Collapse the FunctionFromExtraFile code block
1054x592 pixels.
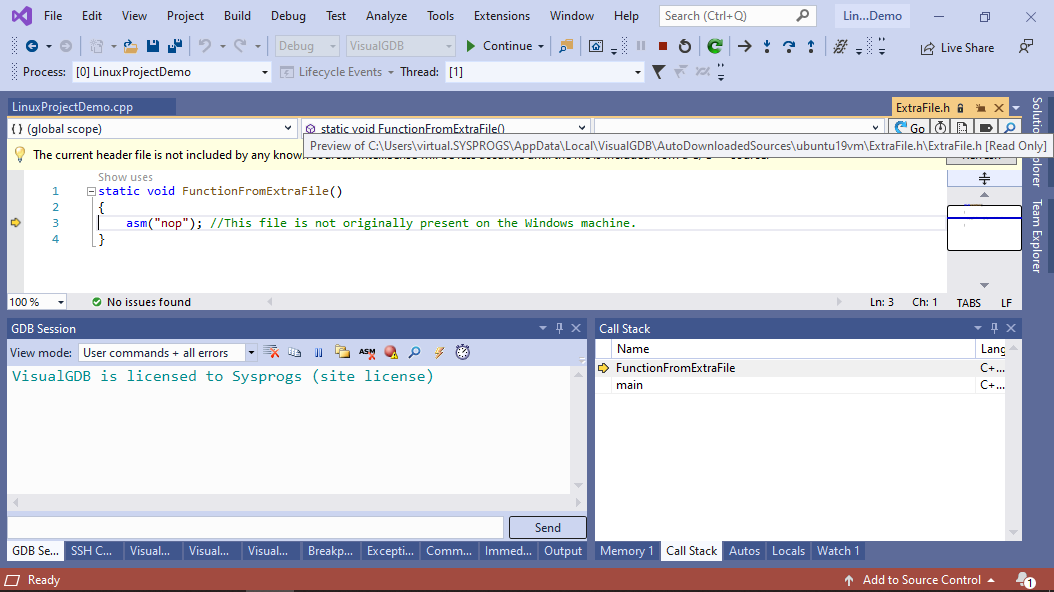point(91,192)
